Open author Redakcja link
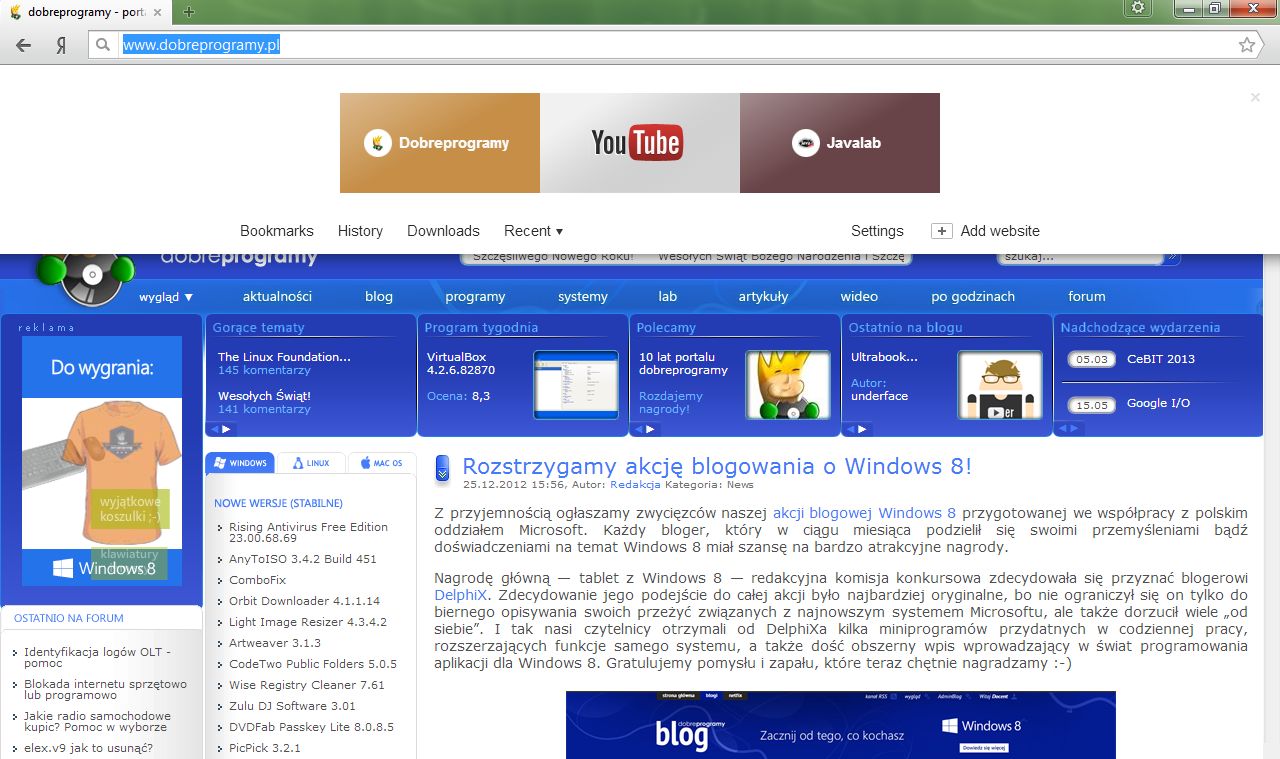Viewport: 1280px width, 759px height. (635, 484)
